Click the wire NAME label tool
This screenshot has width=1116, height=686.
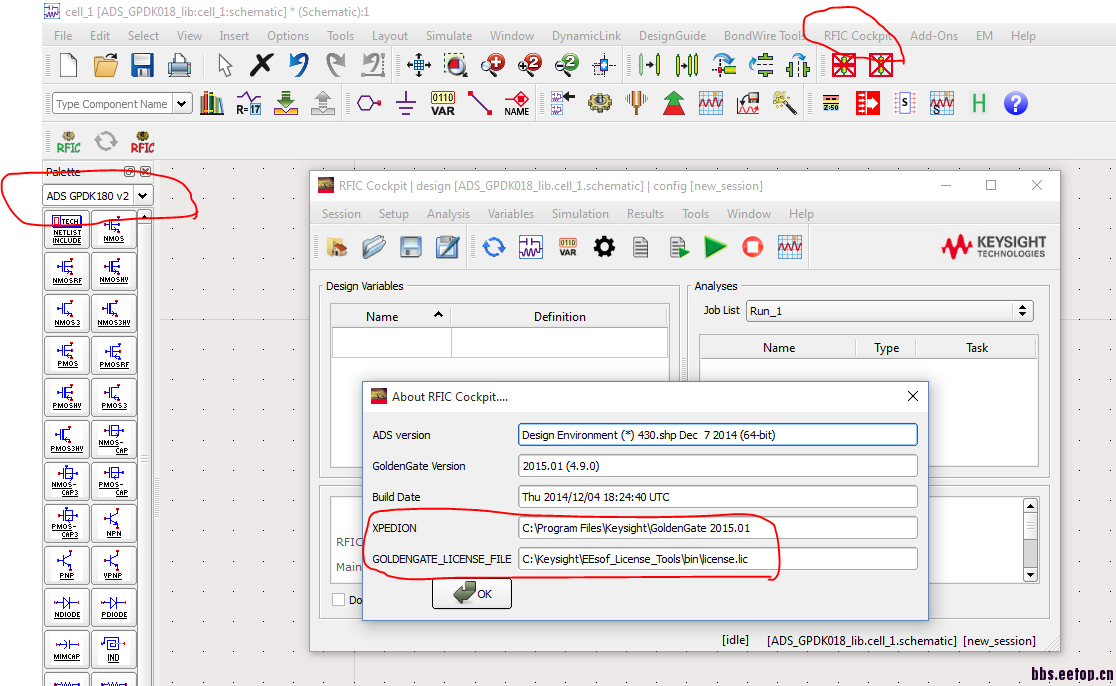[517, 104]
